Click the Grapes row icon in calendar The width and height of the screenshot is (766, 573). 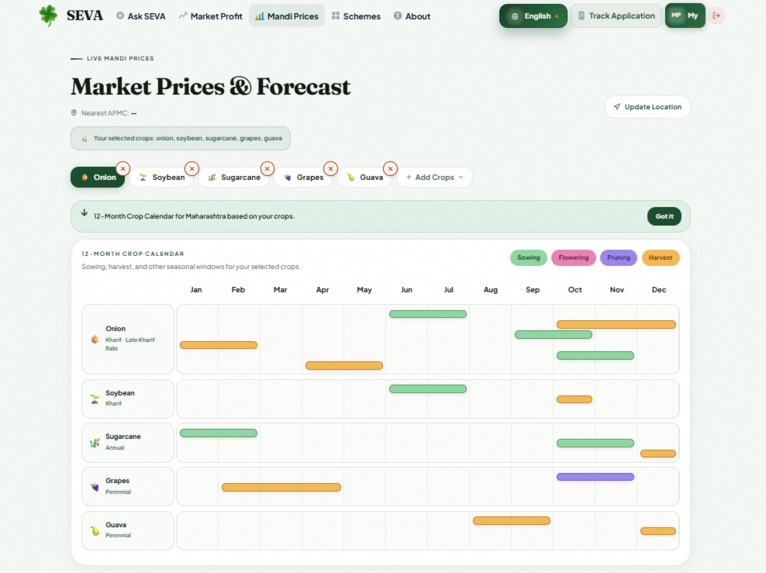point(95,487)
